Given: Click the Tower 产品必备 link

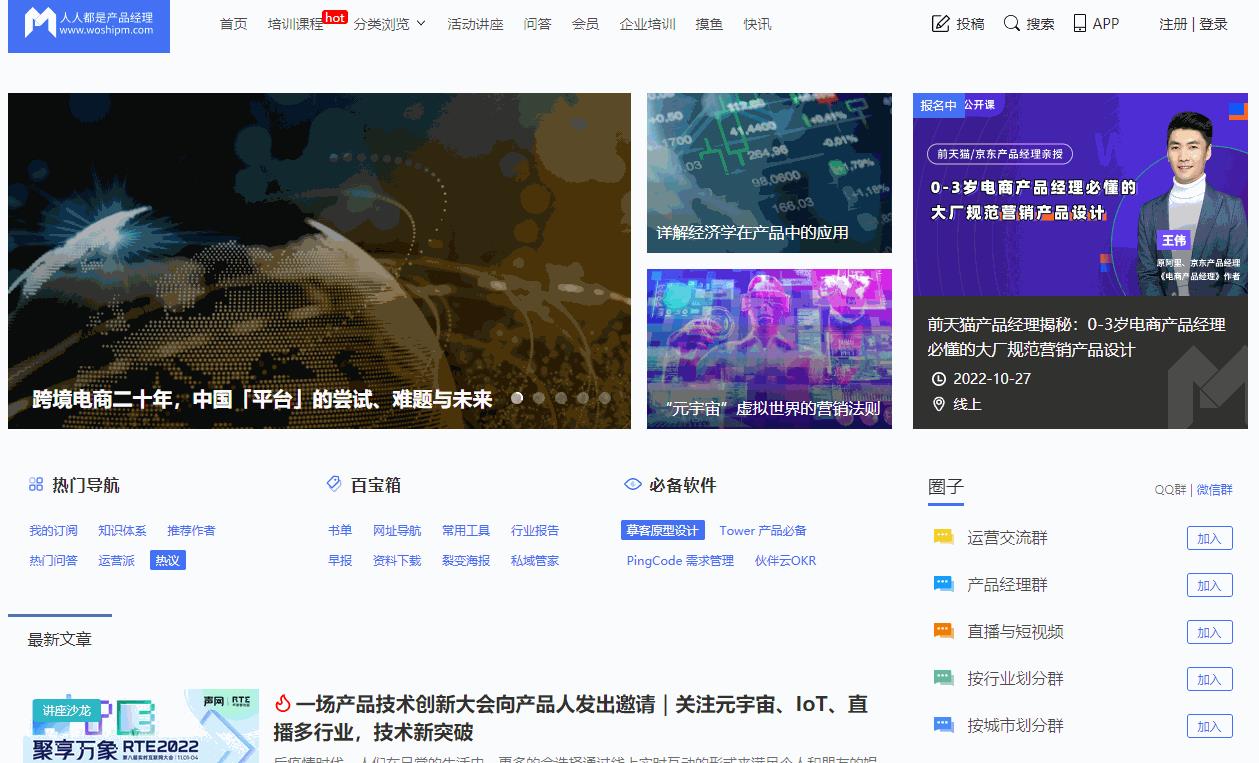Looking at the screenshot, I should (x=763, y=530).
